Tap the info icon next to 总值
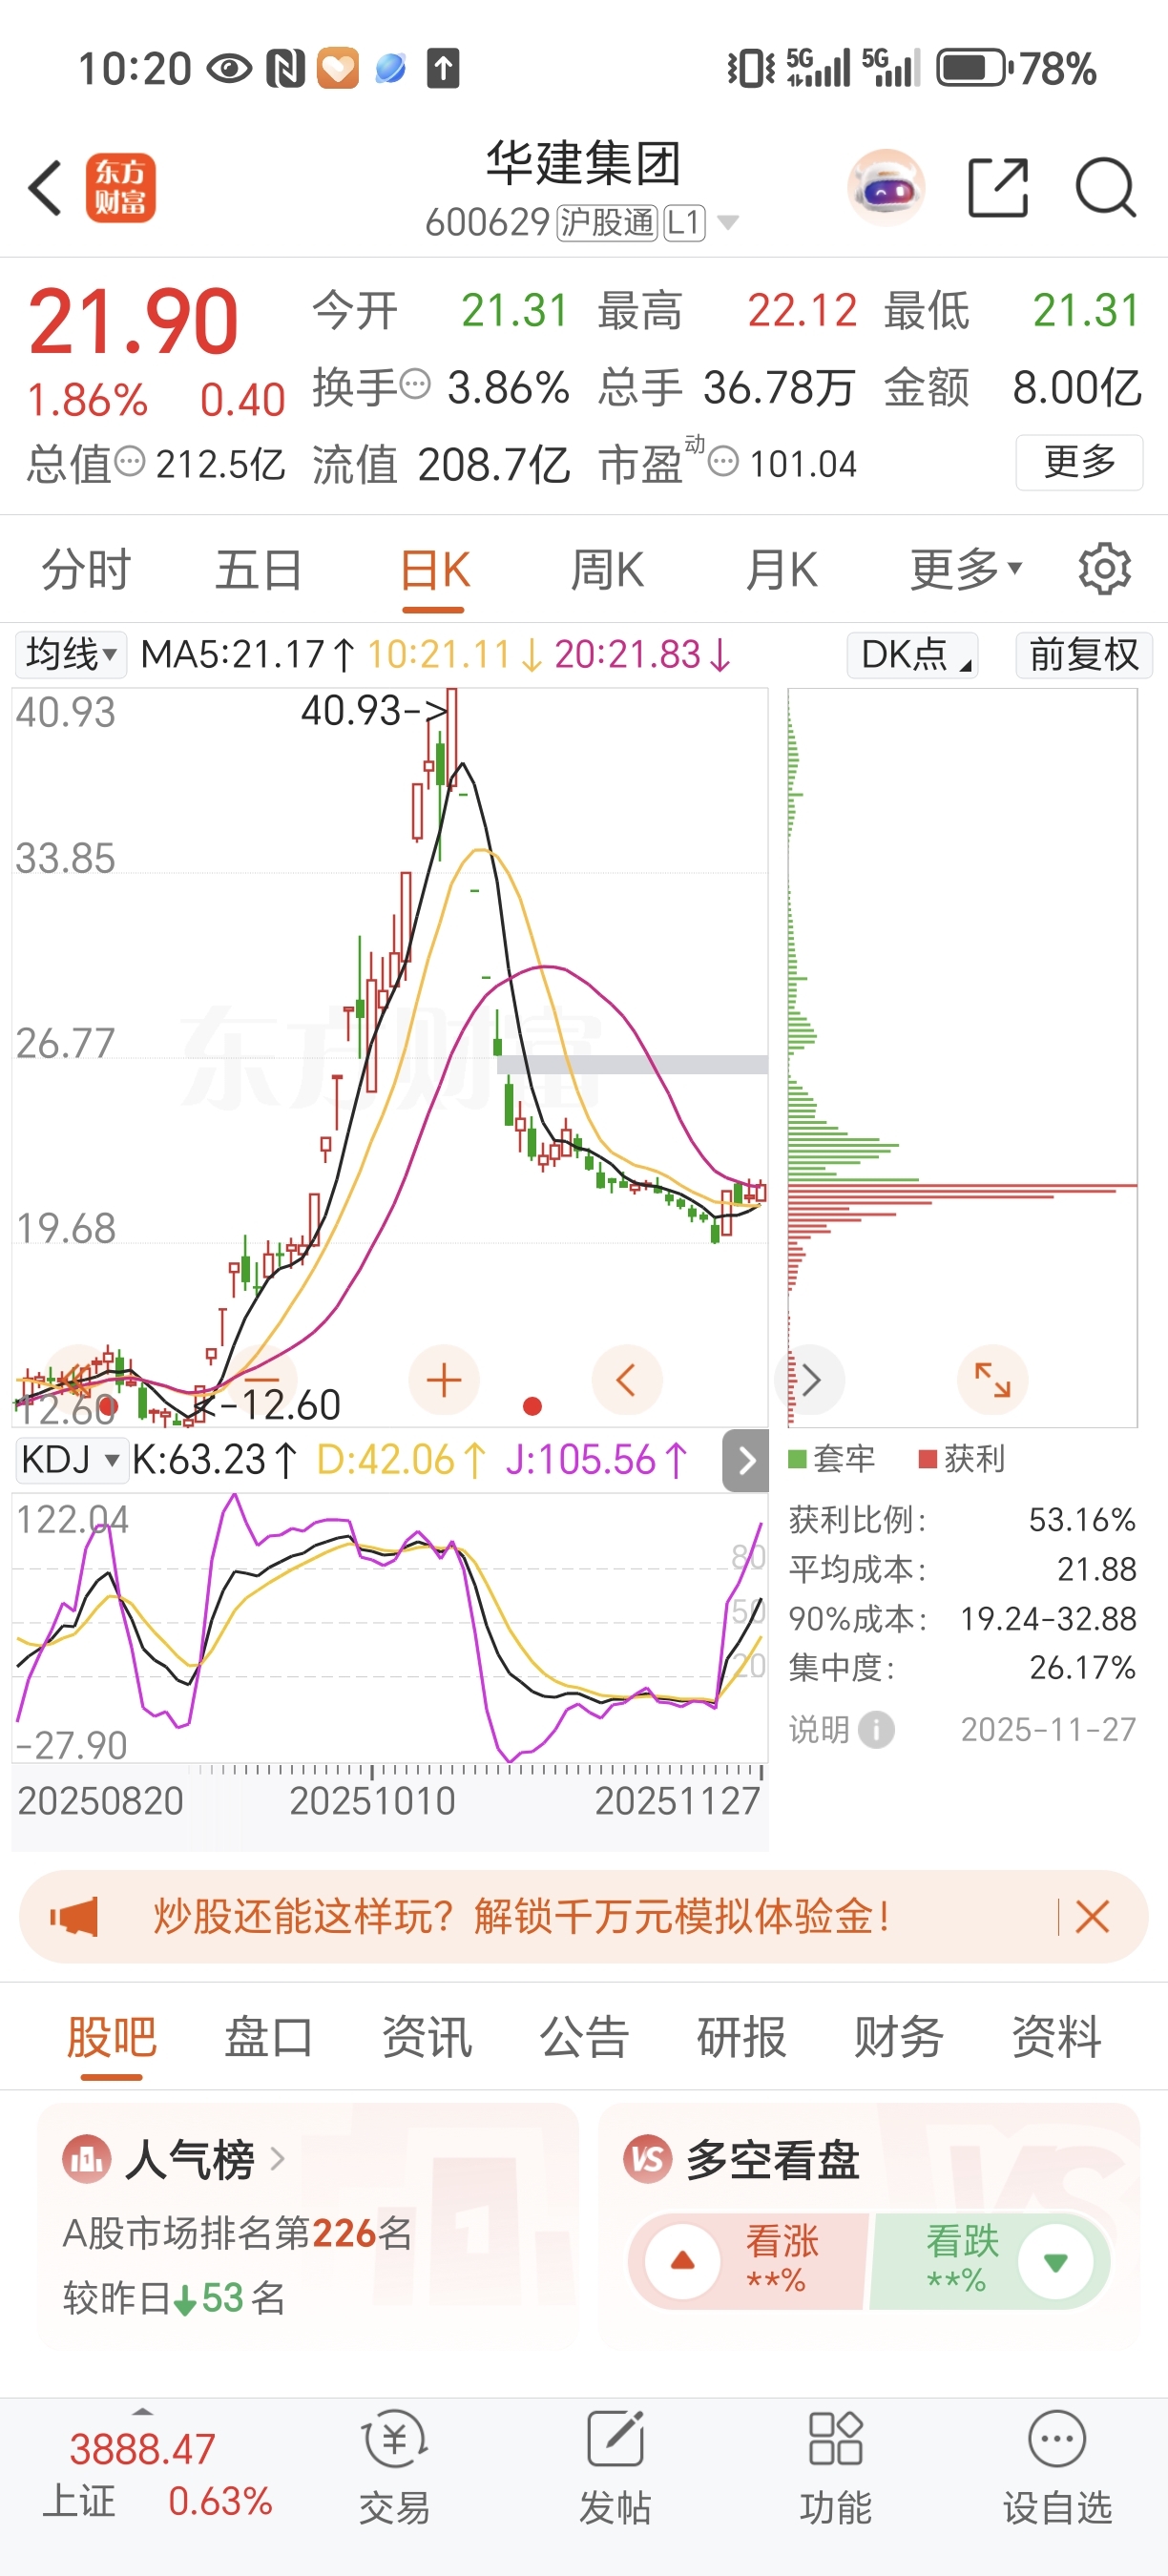Image resolution: width=1168 pixels, height=2576 pixels. point(130,462)
